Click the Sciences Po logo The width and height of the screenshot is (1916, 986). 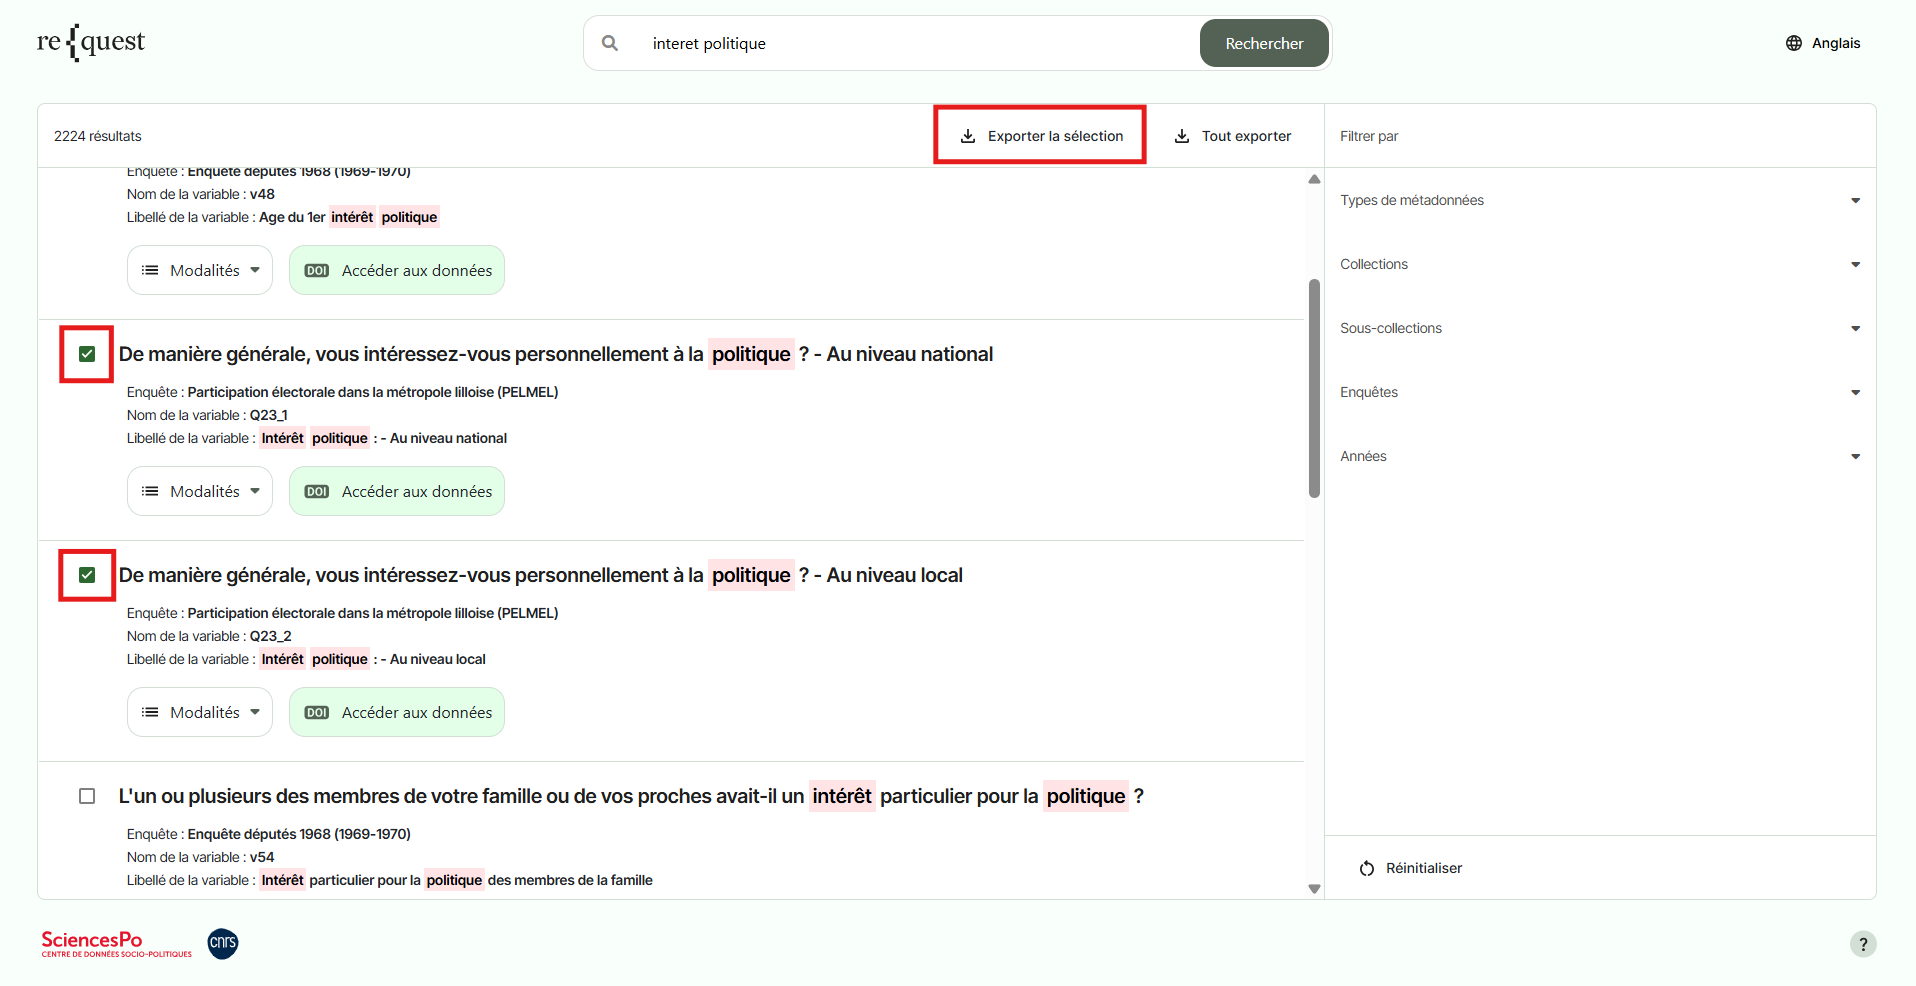pyautogui.click(x=116, y=944)
